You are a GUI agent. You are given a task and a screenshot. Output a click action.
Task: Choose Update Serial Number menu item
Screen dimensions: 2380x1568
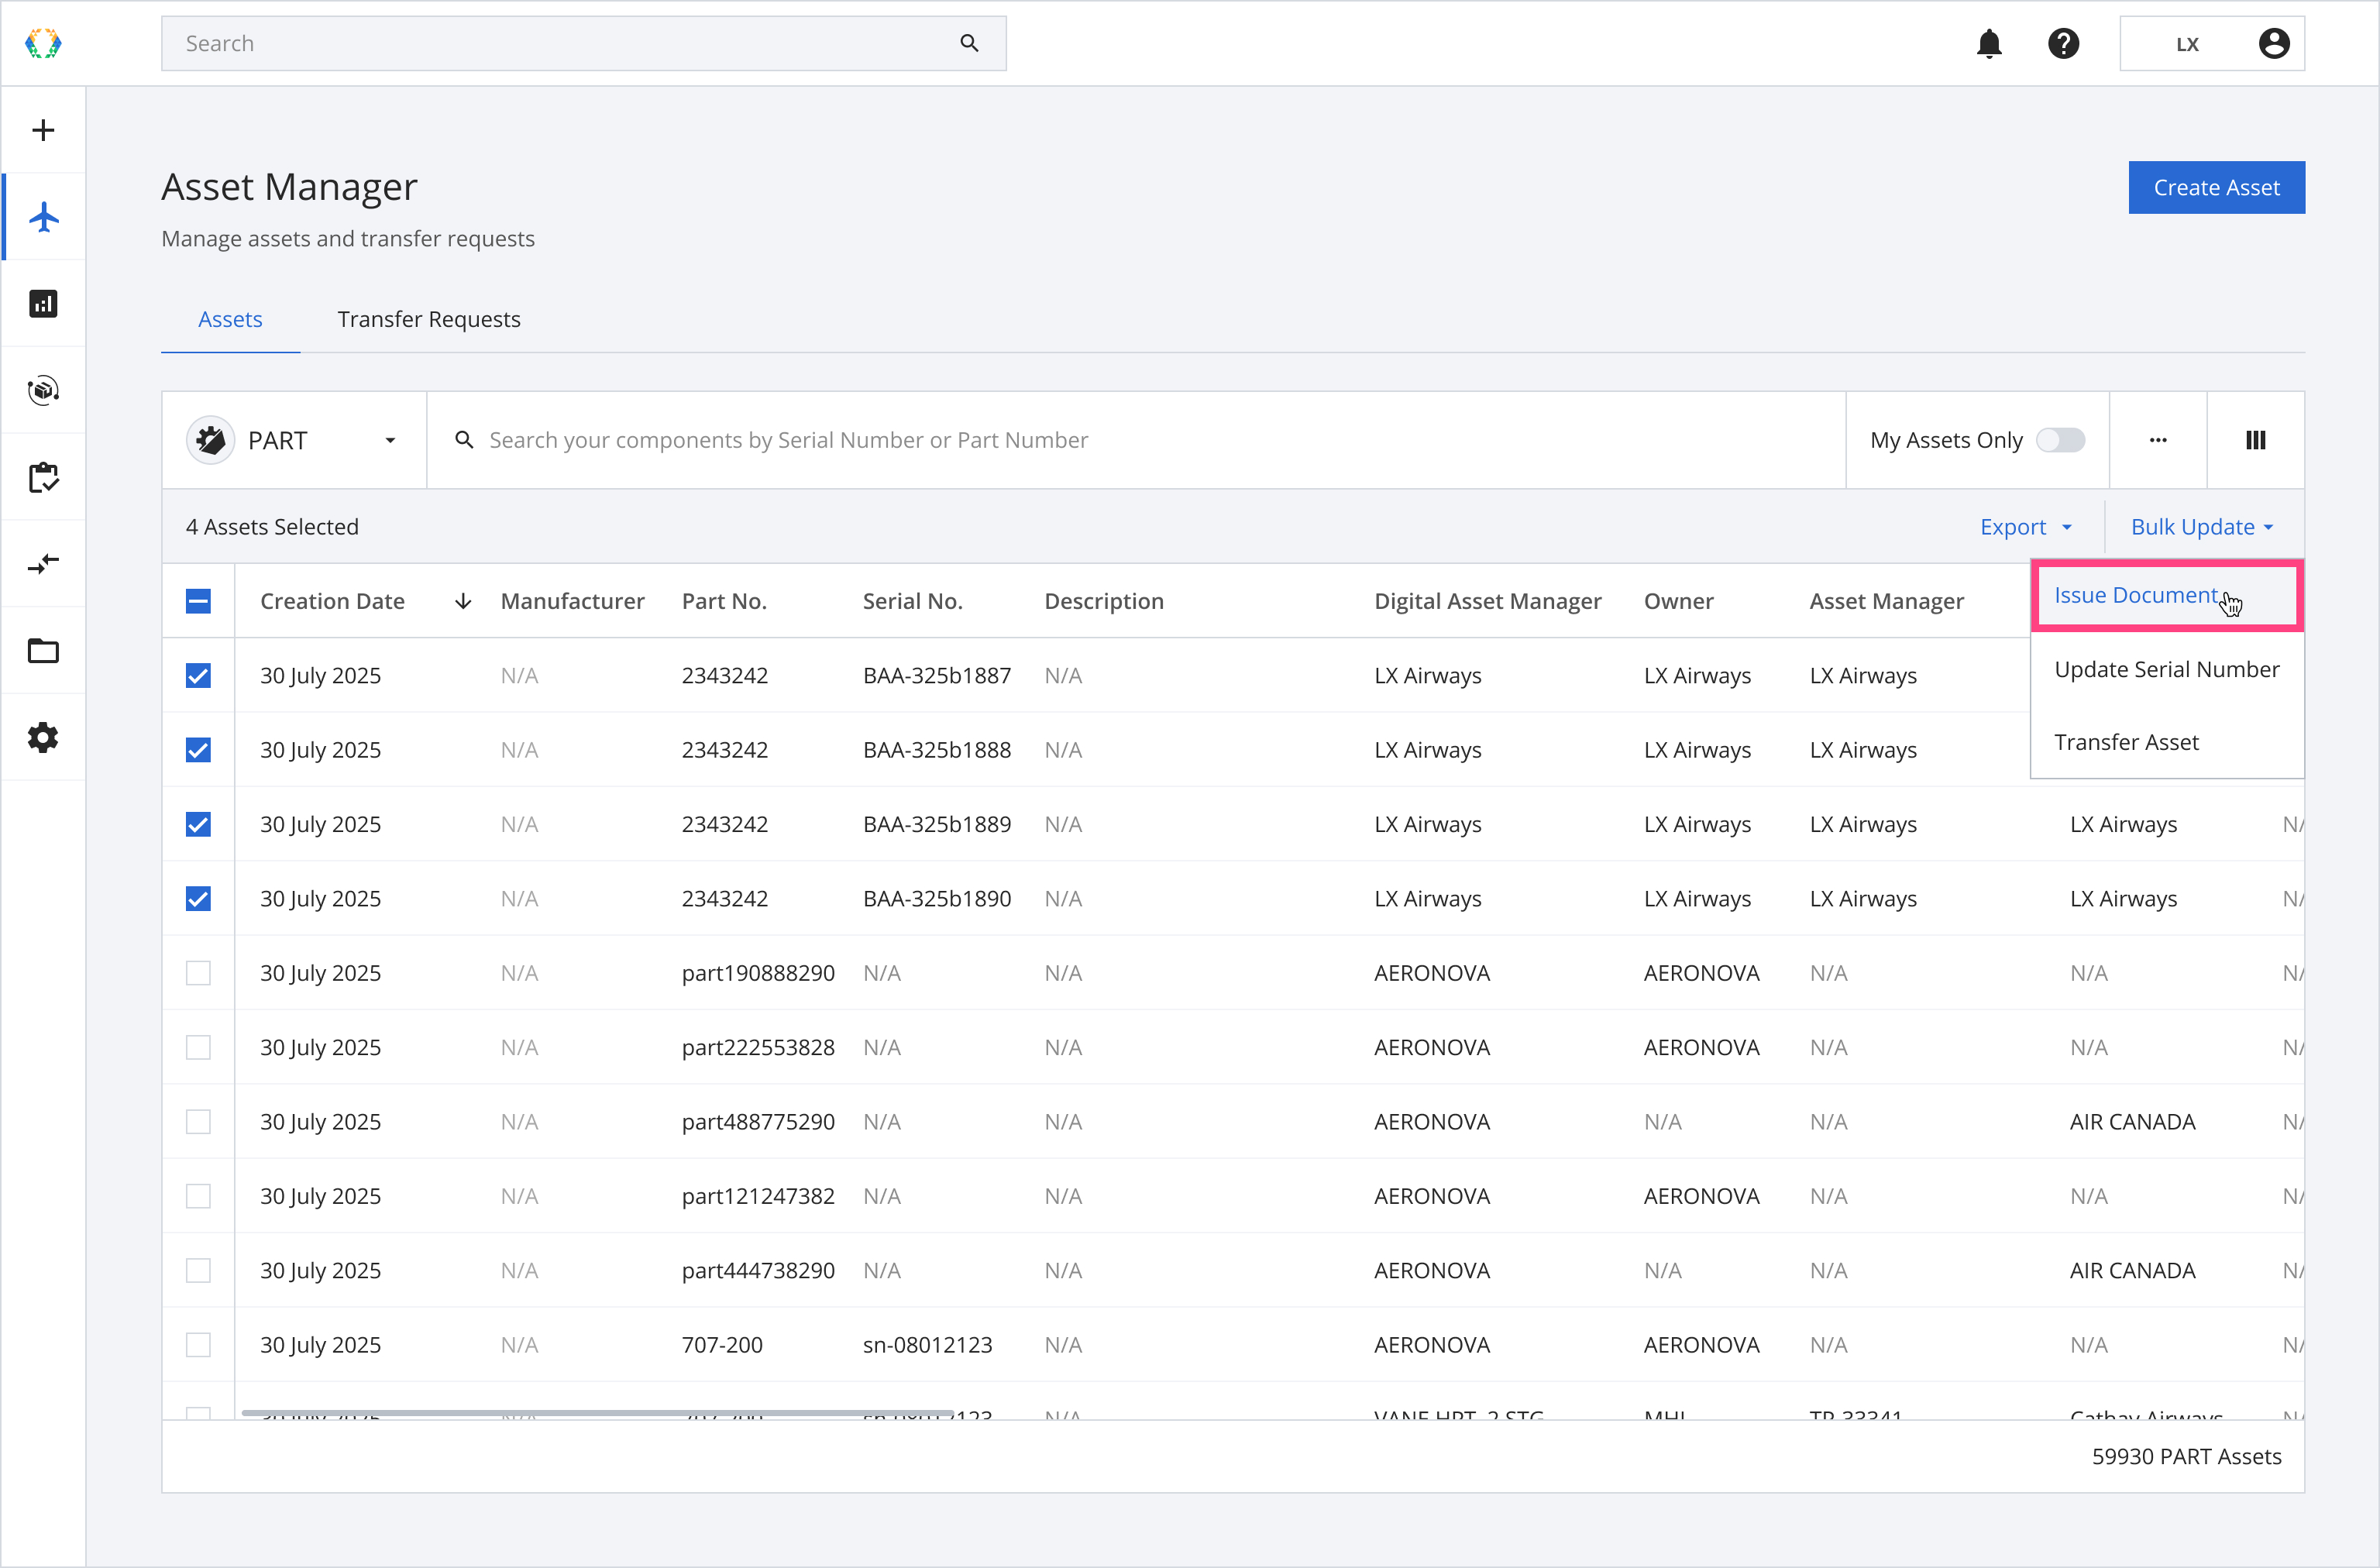(2167, 669)
